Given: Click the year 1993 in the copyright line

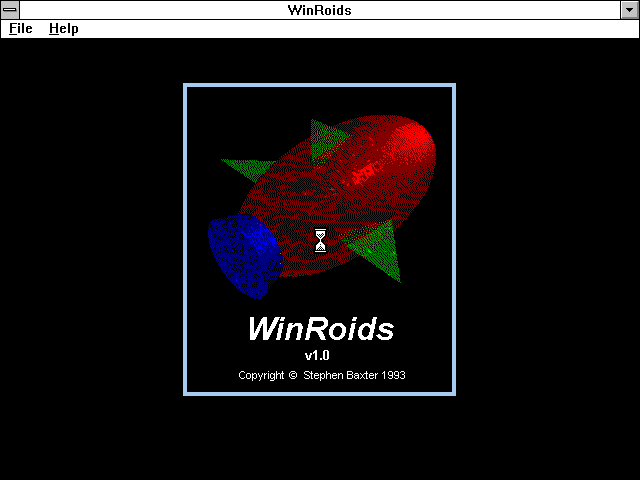Looking at the screenshot, I should (392, 376).
